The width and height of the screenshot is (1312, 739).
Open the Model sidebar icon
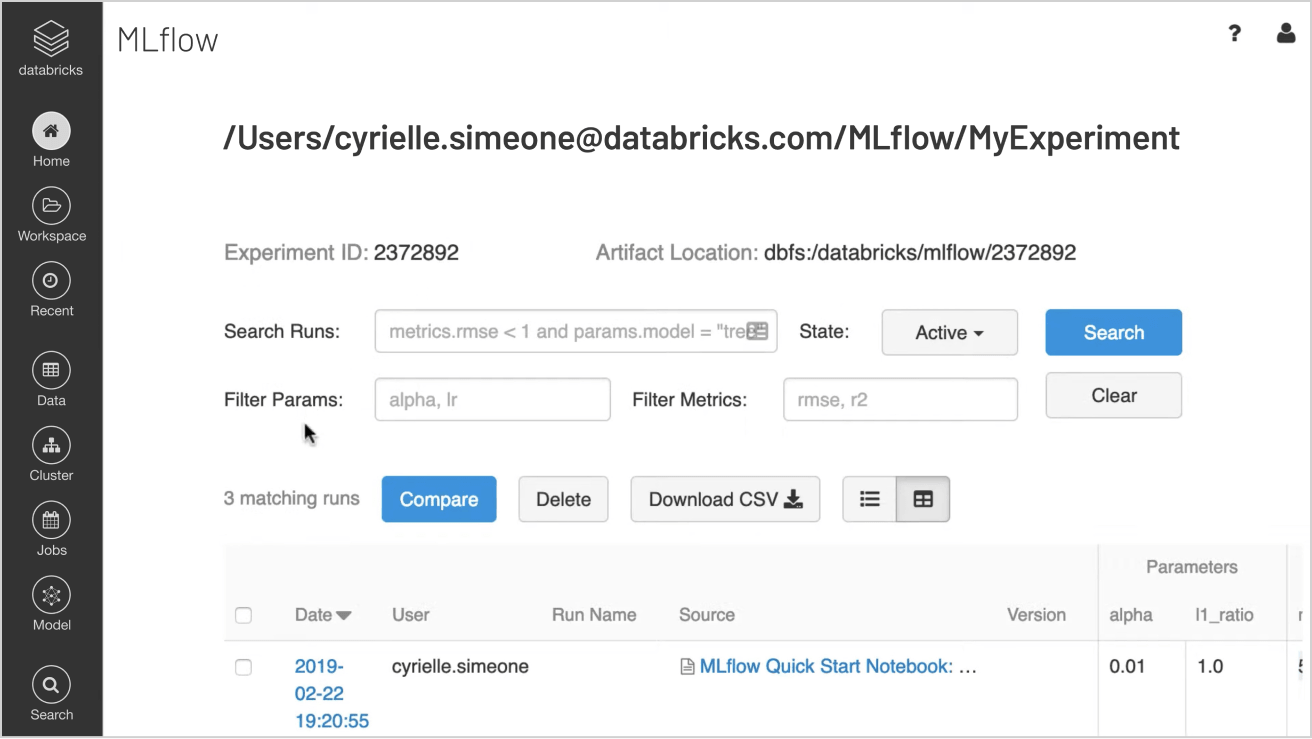[x=51, y=595]
